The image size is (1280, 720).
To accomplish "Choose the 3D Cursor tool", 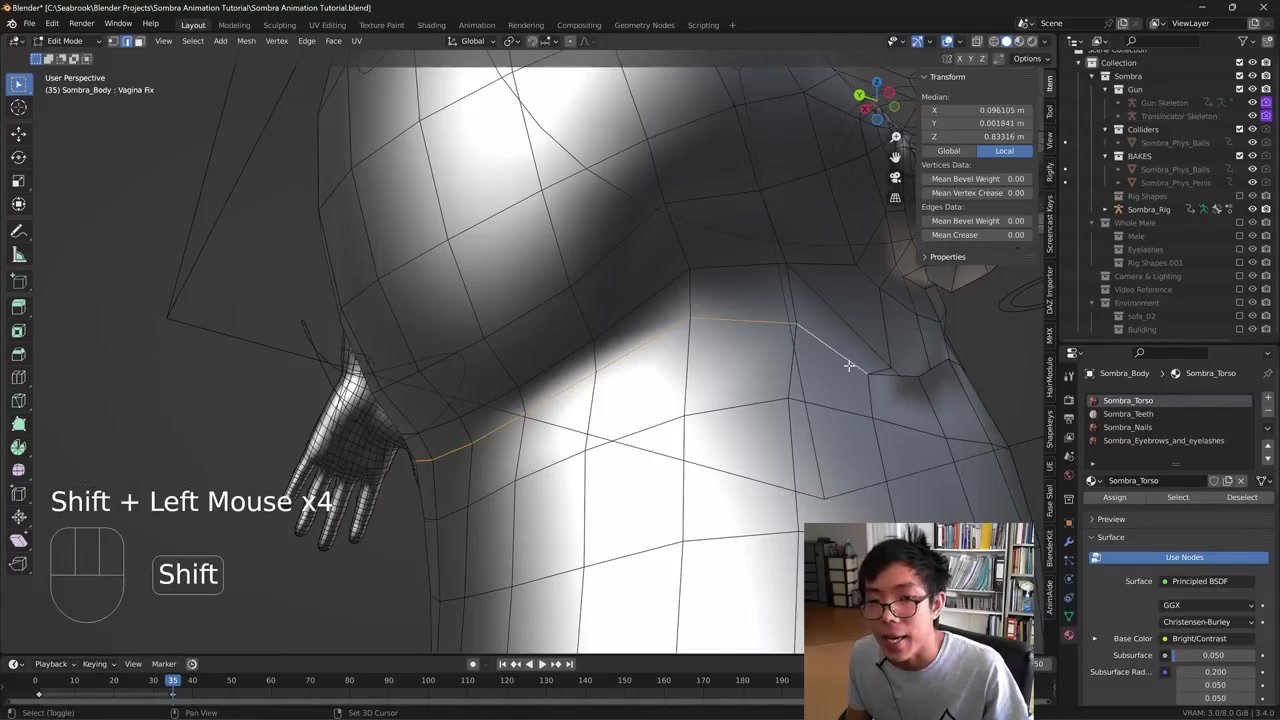I will pyautogui.click(x=18, y=108).
